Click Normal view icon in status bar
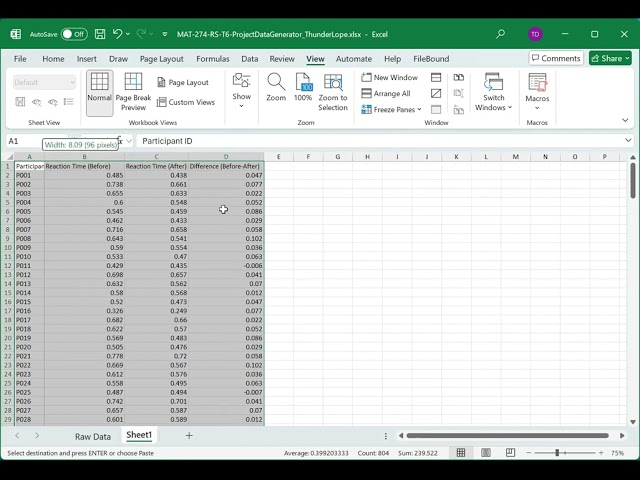This screenshot has width=640, height=480. 461,453
